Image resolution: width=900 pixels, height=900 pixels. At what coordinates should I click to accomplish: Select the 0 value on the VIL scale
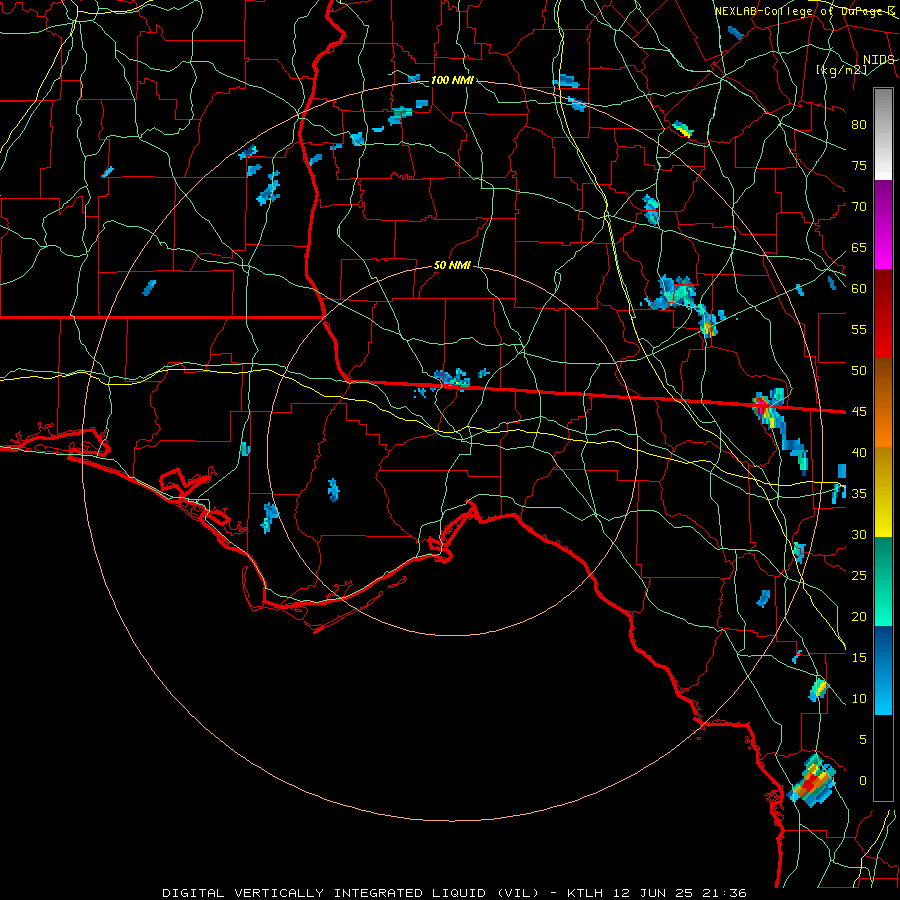coord(863,781)
